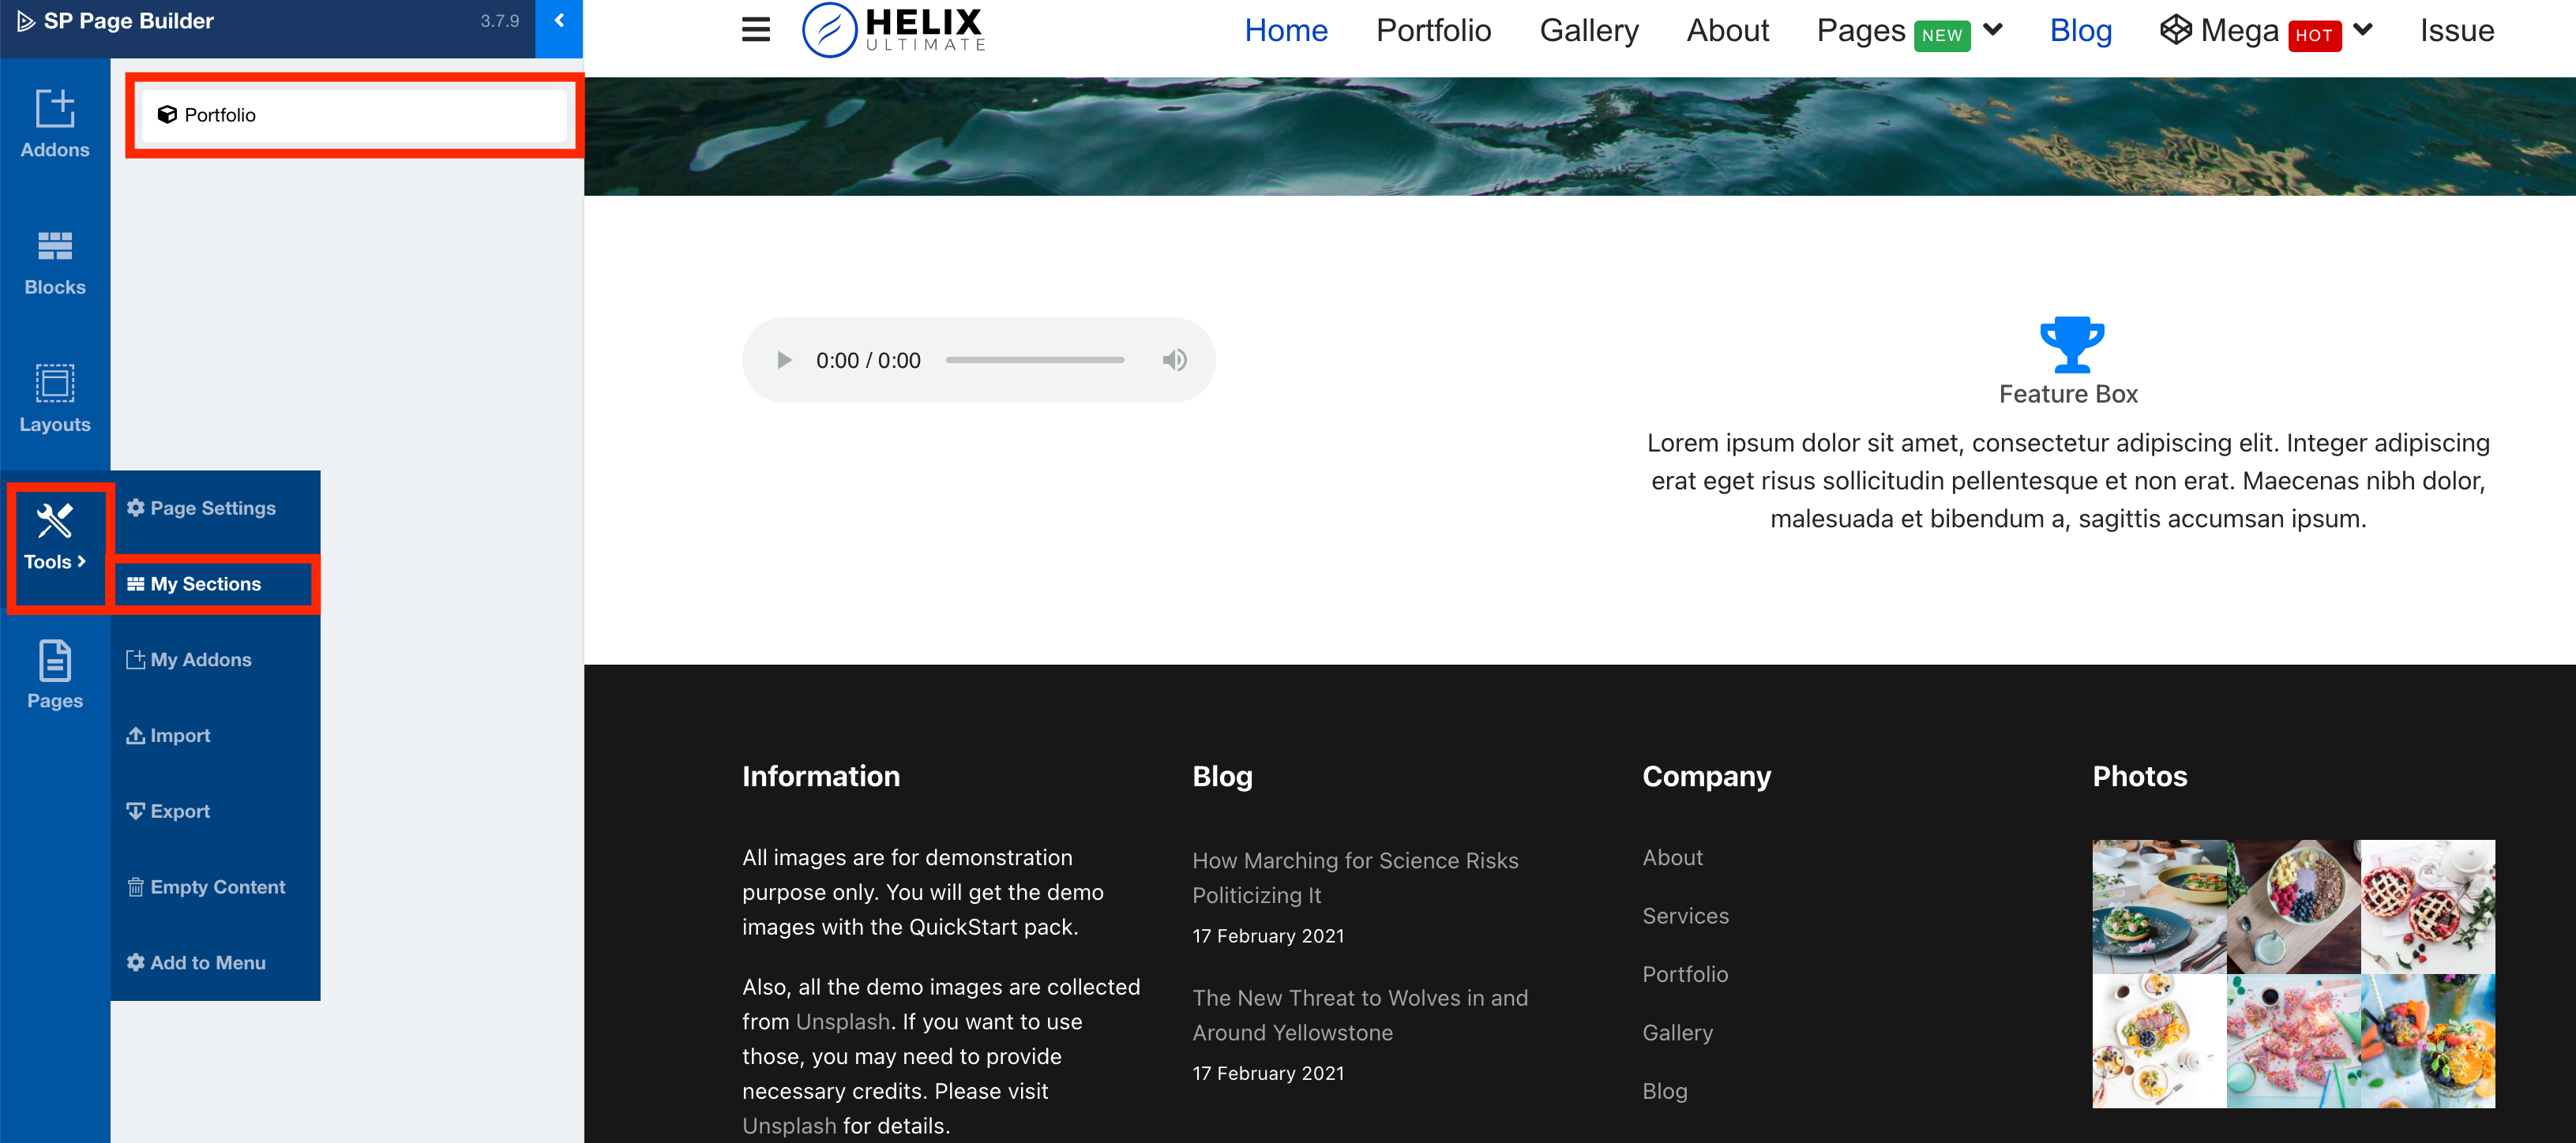Image resolution: width=2576 pixels, height=1143 pixels.
Task: Open the Addons panel icon
Action: coord(55,123)
